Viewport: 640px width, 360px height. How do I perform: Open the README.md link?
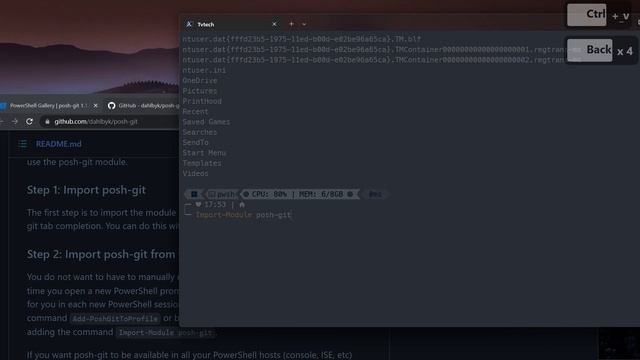point(58,144)
